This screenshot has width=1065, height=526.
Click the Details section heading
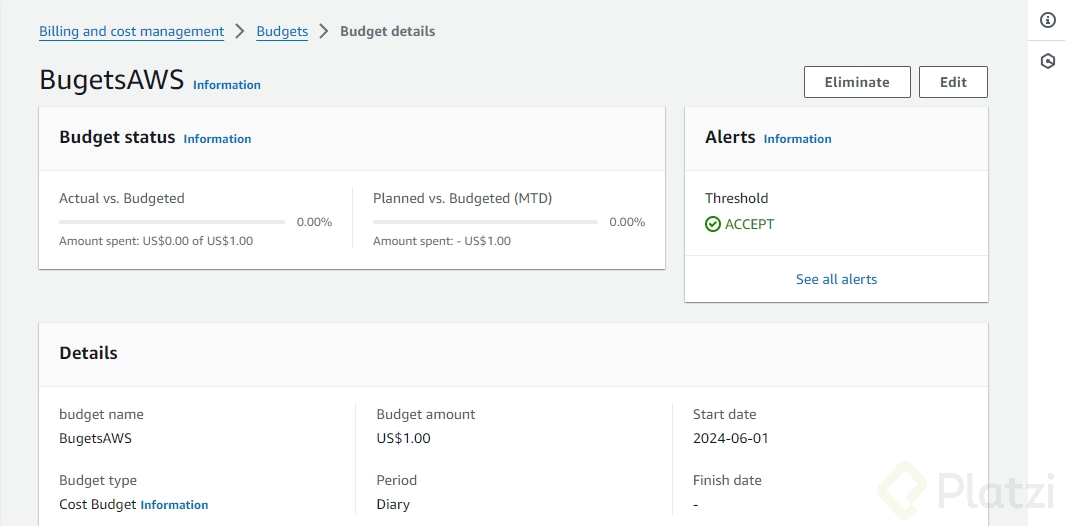point(88,353)
